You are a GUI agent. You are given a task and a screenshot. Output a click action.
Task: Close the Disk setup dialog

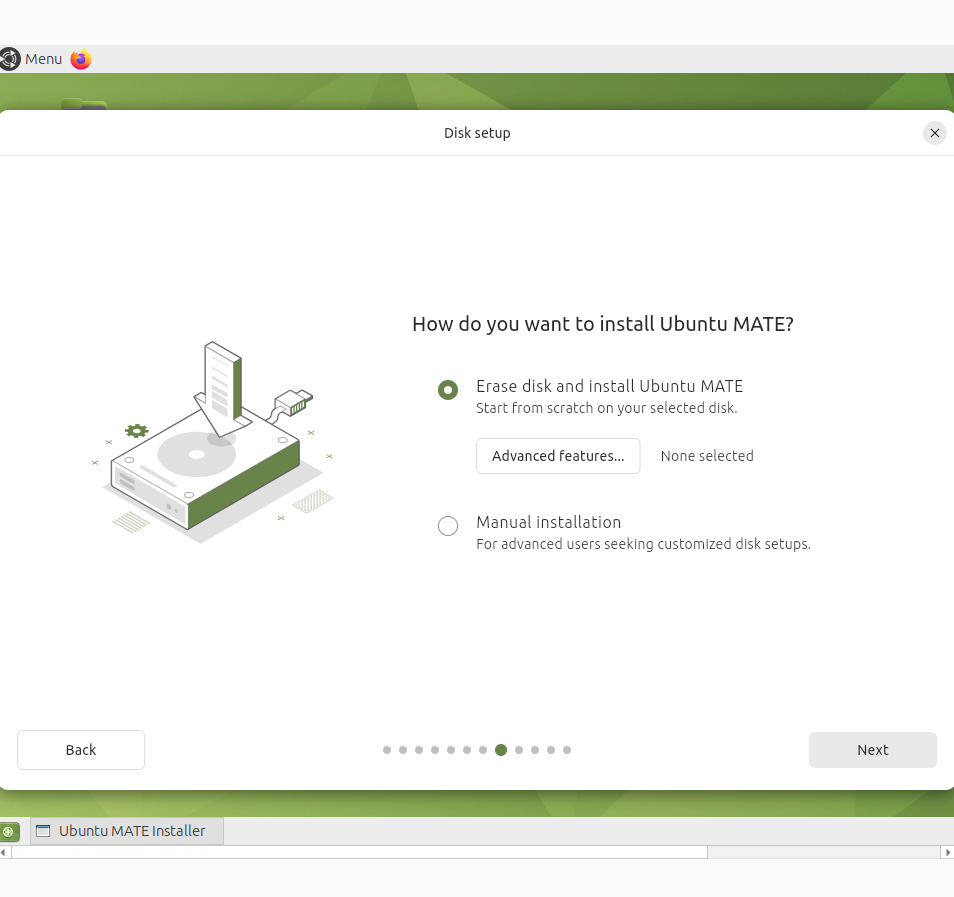click(x=935, y=133)
